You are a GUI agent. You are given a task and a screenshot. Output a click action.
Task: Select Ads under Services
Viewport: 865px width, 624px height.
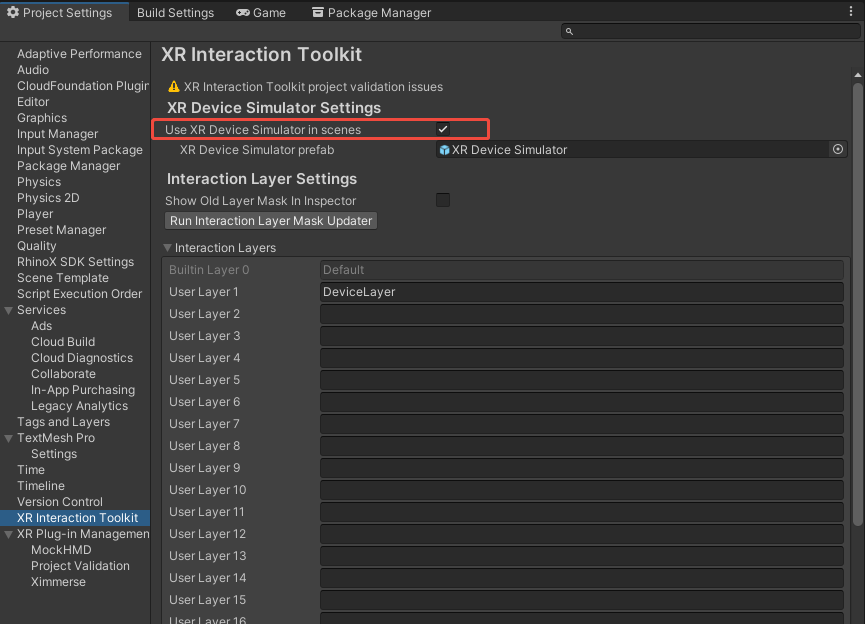[x=41, y=326]
